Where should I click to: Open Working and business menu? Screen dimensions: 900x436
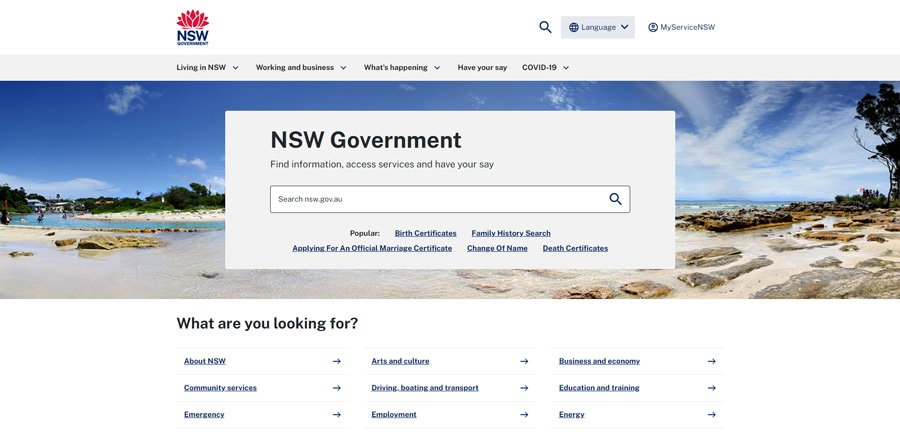294,67
